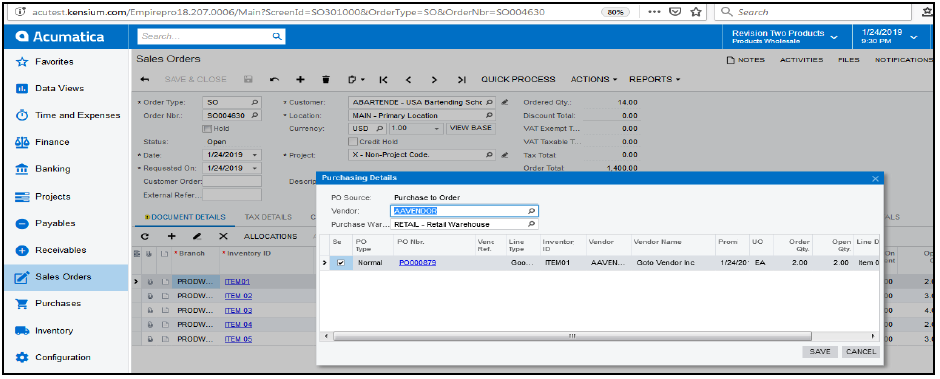Viewport: 940px width, 379px height.
Task: Switch to the TAX DETAILS tab
Action: (268, 217)
